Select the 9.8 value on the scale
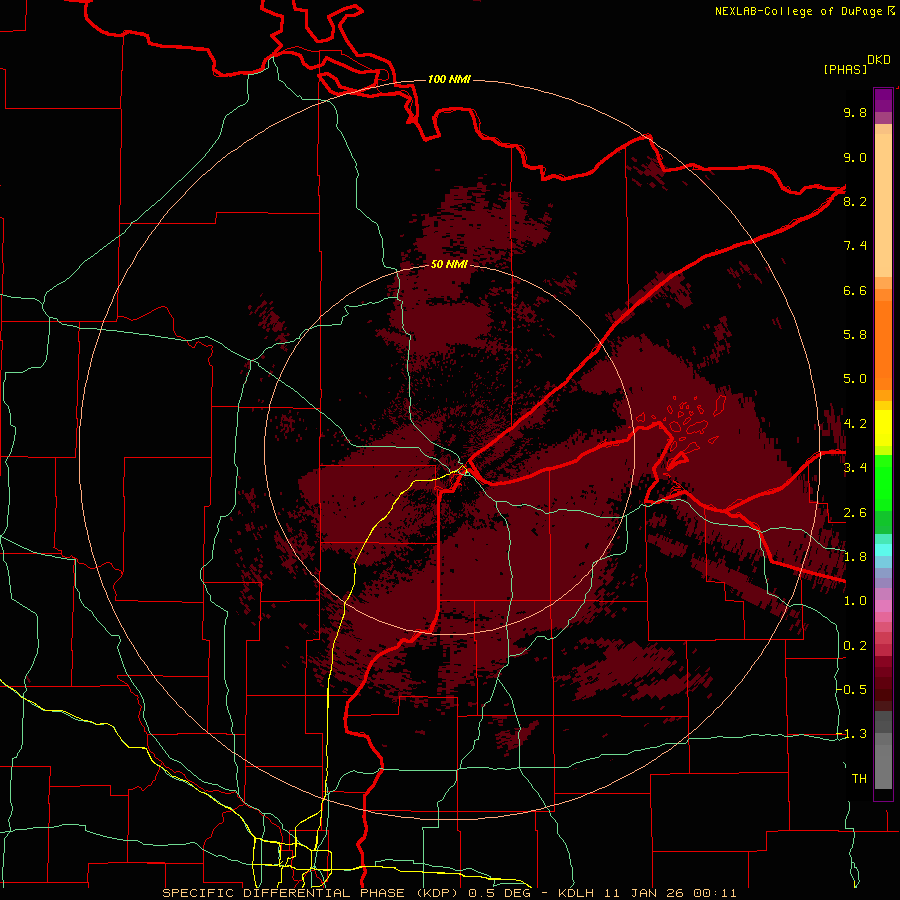 pyautogui.click(x=855, y=113)
